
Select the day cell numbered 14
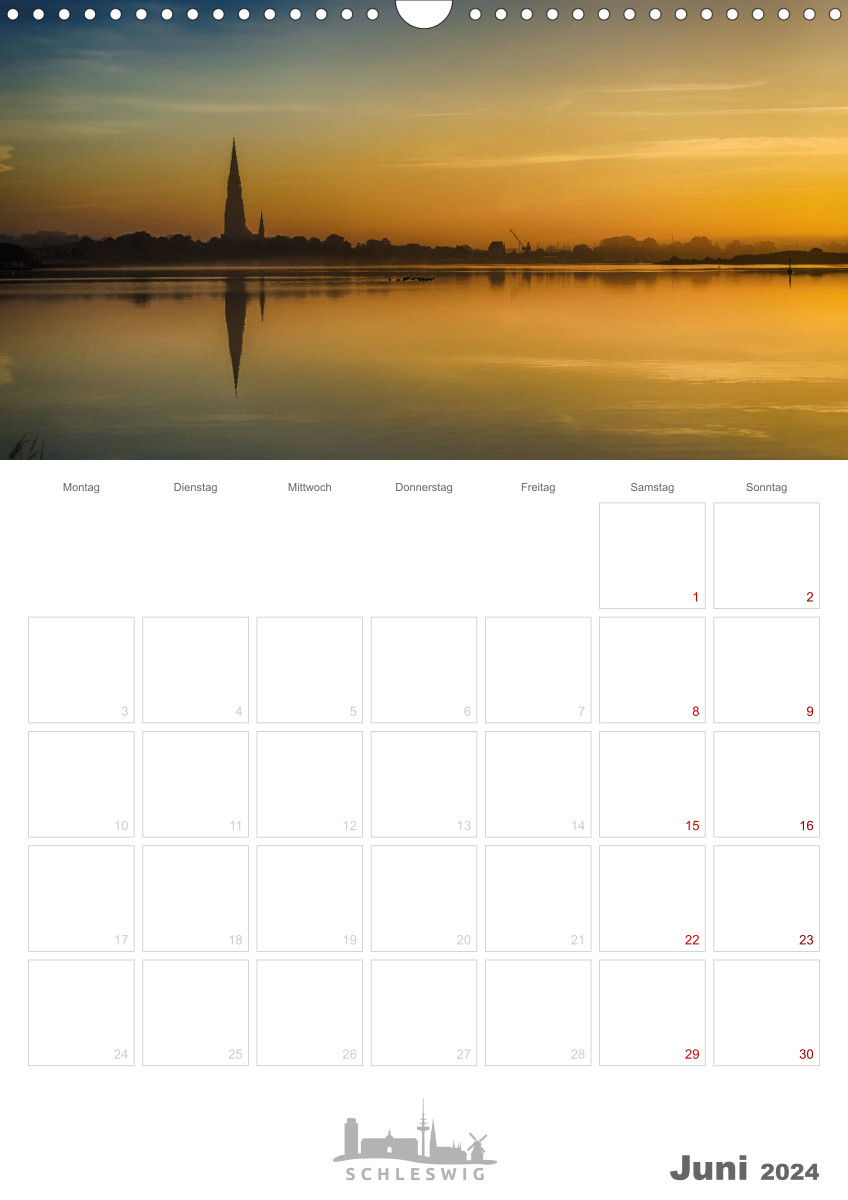pos(538,784)
